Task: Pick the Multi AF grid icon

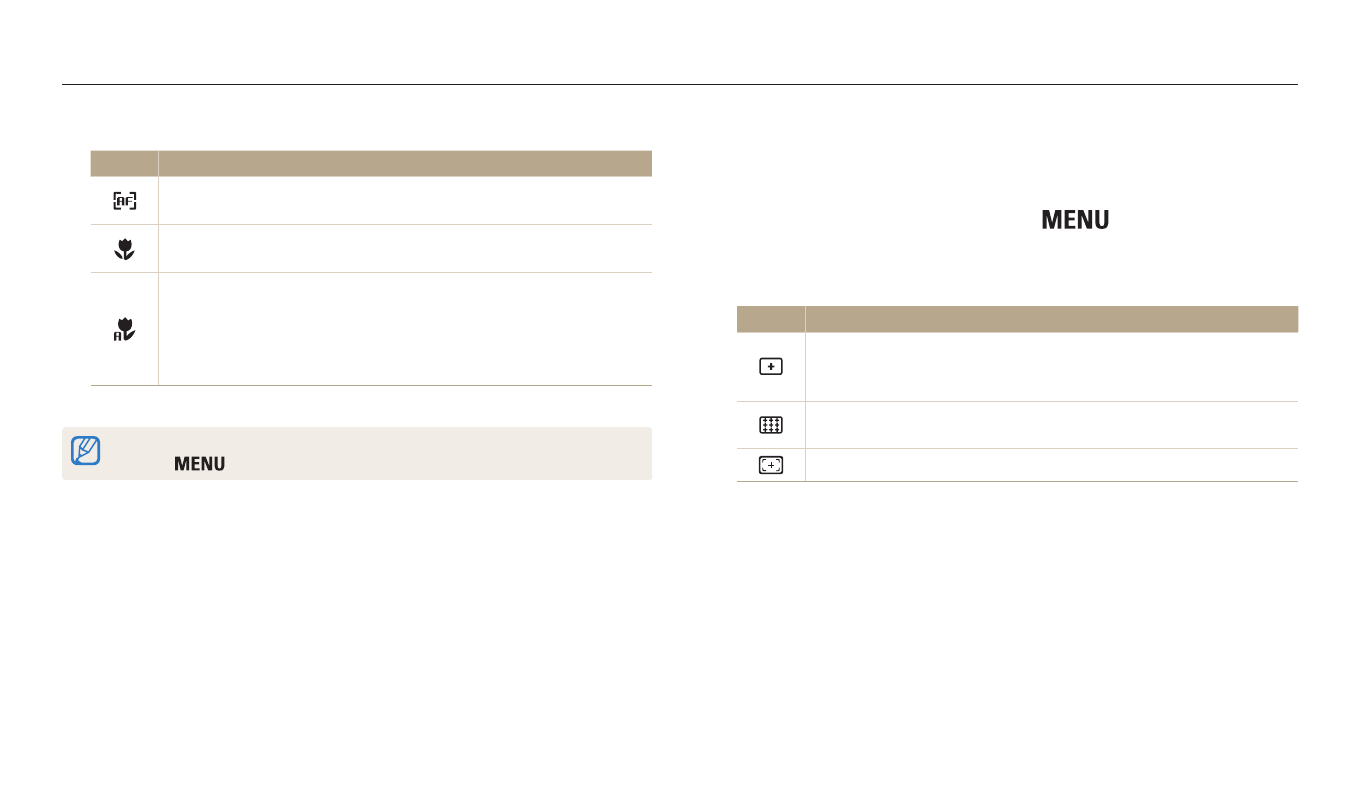Action: [x=770, y=425]
